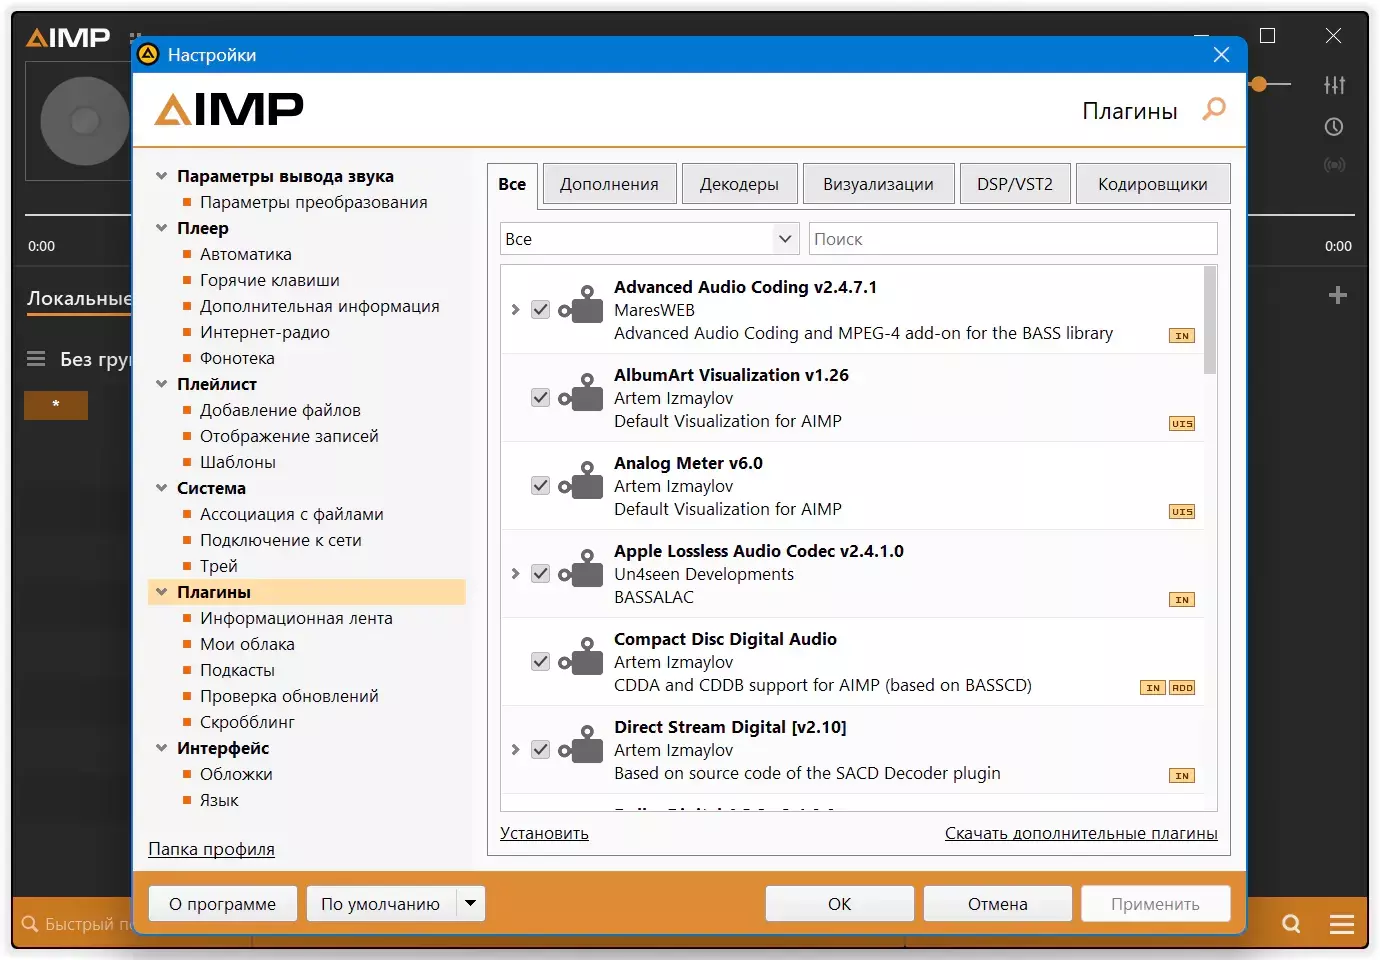This screenshot has width=1380, height=960.
Task: Click the plugin icon of Compact Disc Digital Audio
Action: point(581,657)
